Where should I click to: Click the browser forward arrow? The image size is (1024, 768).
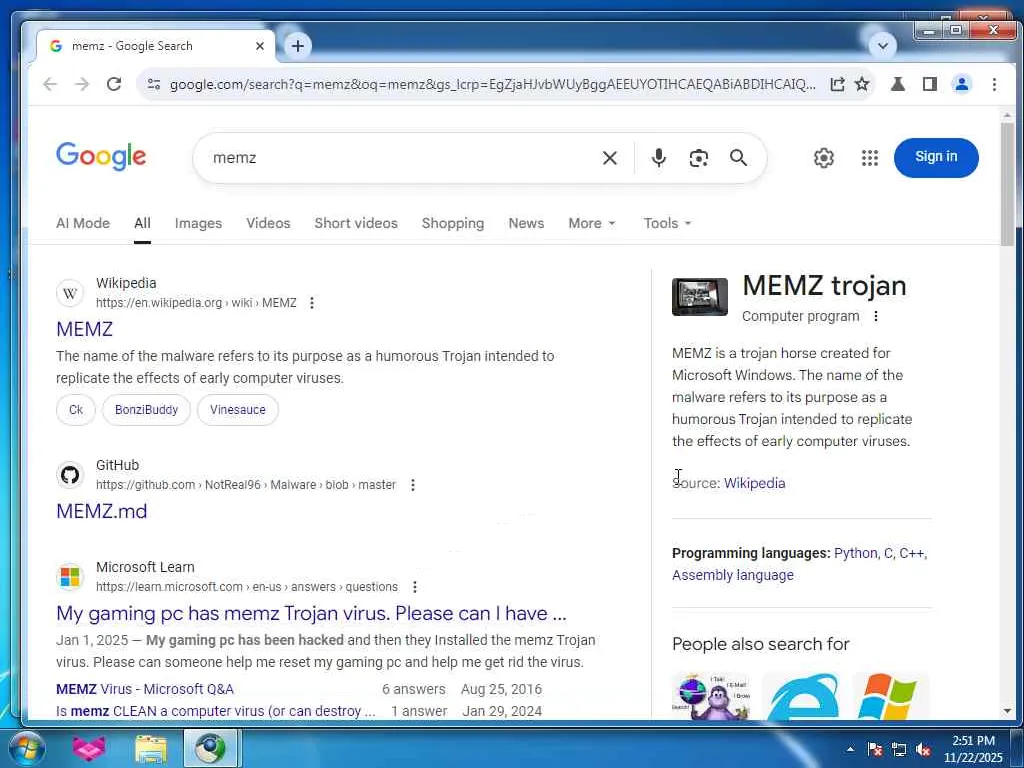point(82,84)
